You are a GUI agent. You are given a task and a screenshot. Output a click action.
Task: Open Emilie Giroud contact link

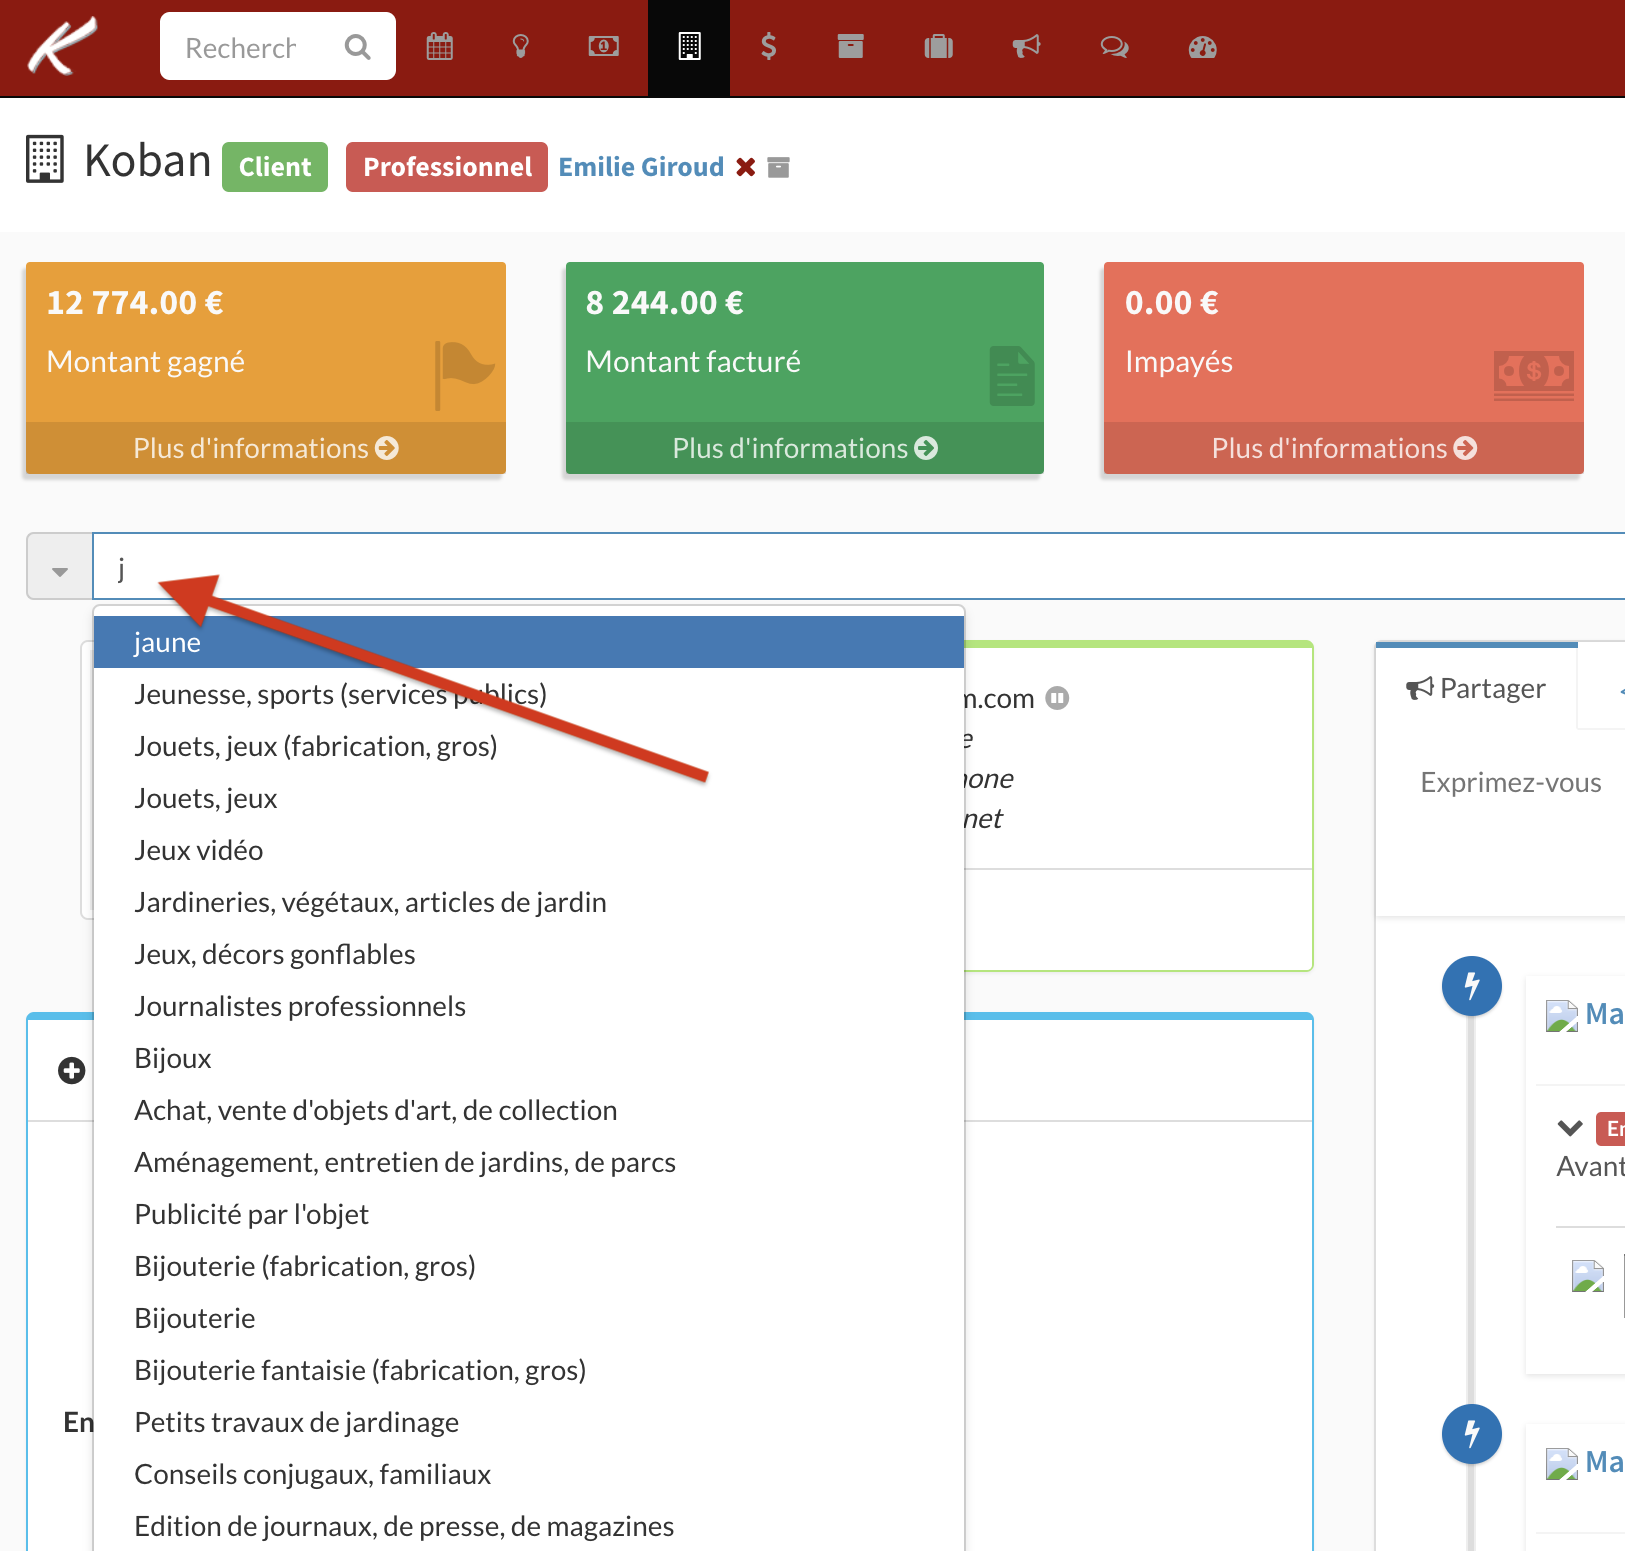click(641, 167)
